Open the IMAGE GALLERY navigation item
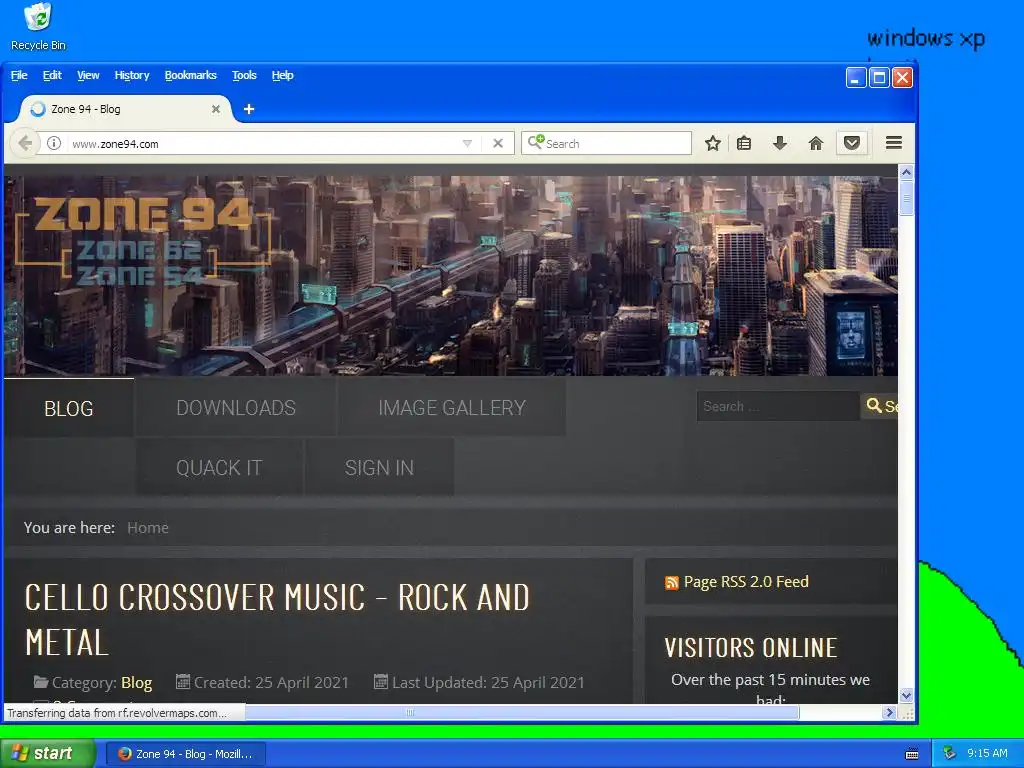The width and height of the screenshot is (1024, 768). pyautogui.click(x=452, y=408)
